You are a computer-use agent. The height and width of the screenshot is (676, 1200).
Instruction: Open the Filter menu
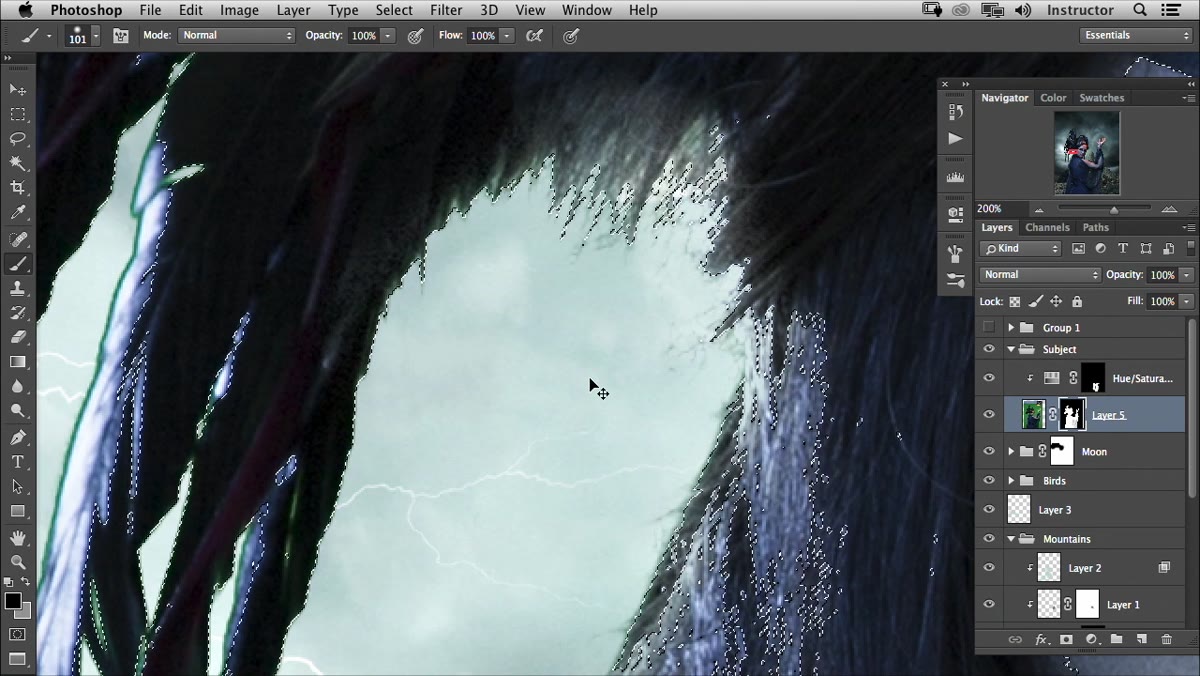coord(446,10)
